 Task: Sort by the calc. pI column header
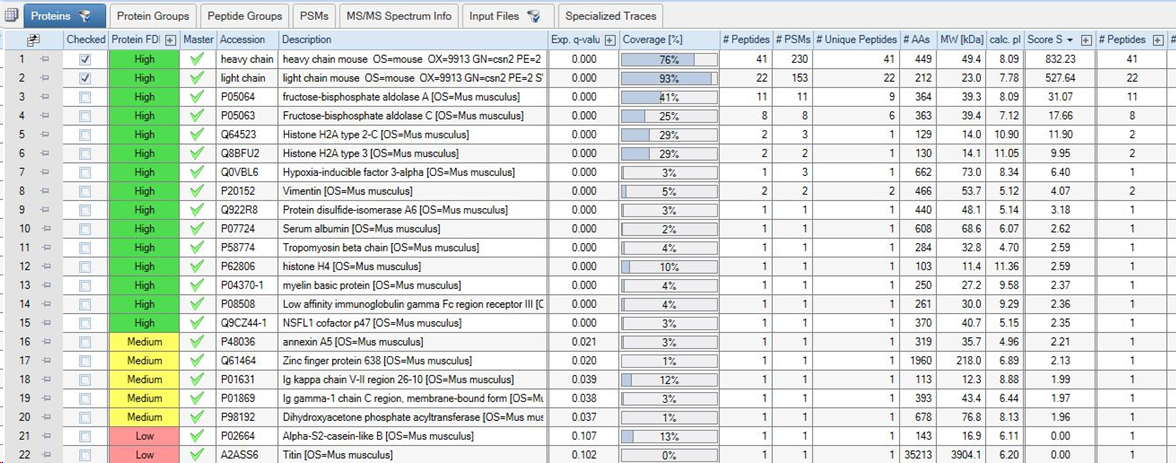1005,39
